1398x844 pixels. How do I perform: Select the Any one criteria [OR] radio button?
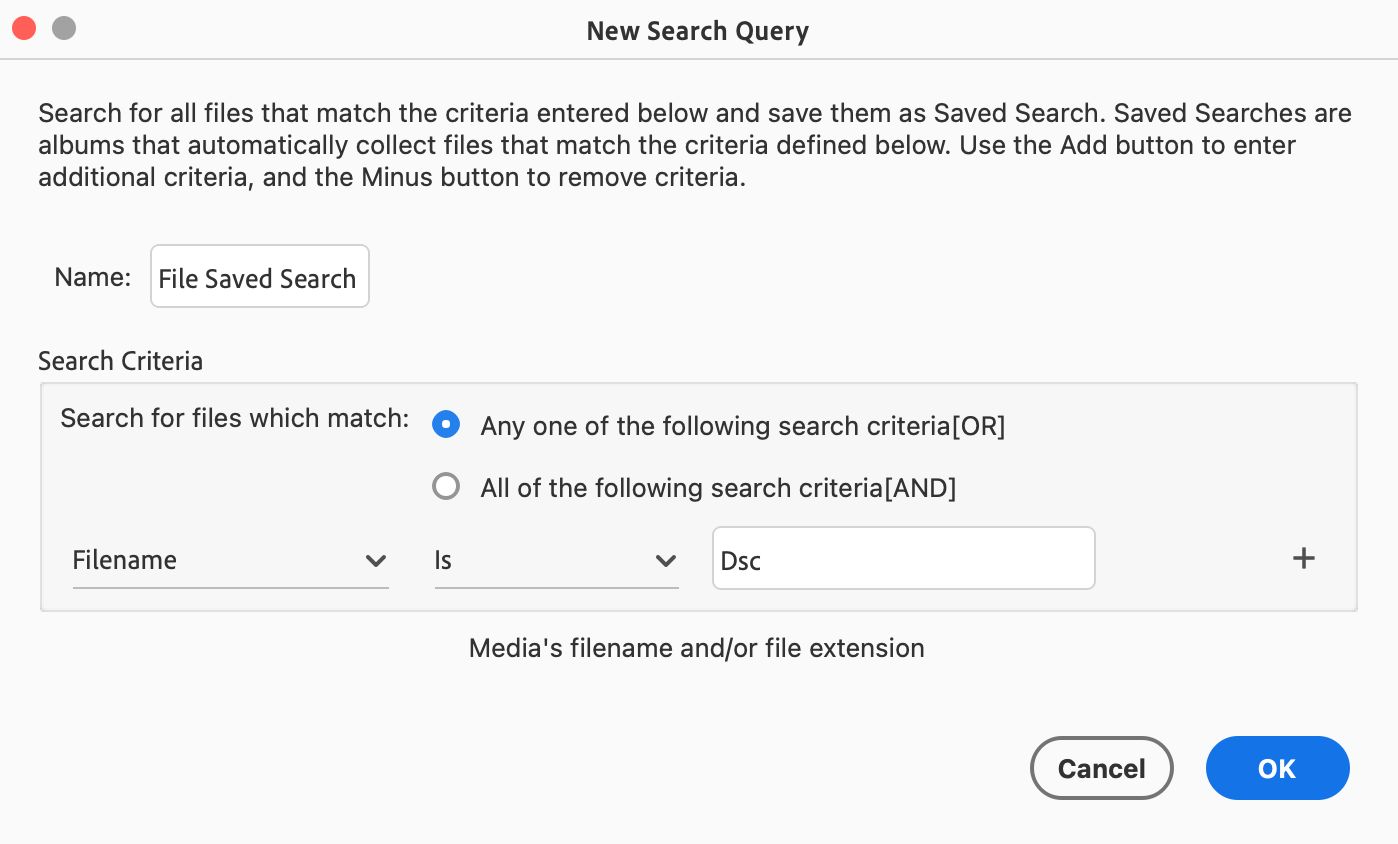pos(446,425)
